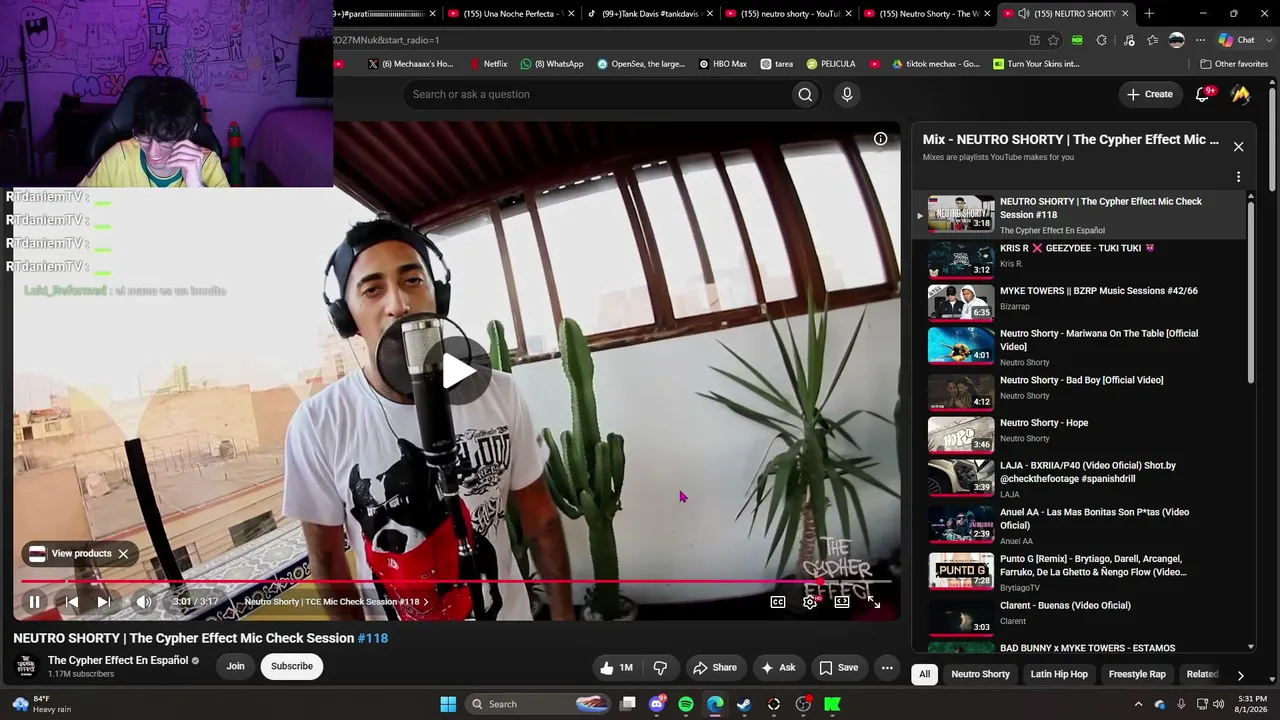Select the Latin Hip Hop filter chip
This screenshot has height=720, width=1280.
(x=1059, y=674)
